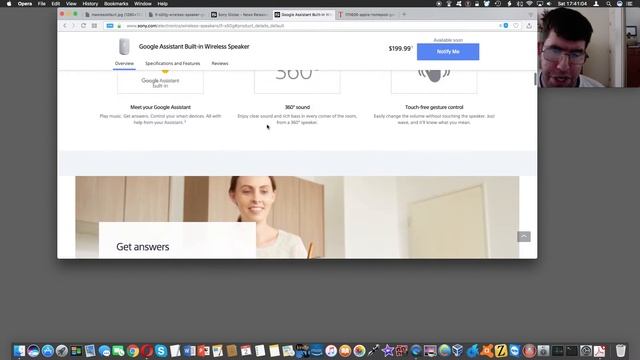Click the speaker product thumbnail image

click(x=124, y=47)
